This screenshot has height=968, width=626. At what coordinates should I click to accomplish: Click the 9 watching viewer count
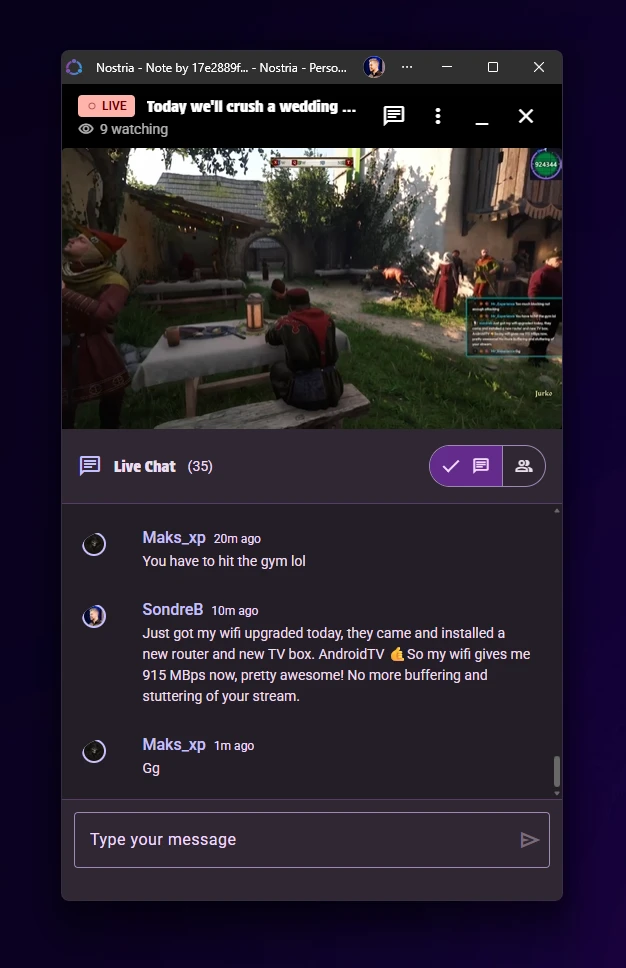pyautogui.click(x=123, y=129)
